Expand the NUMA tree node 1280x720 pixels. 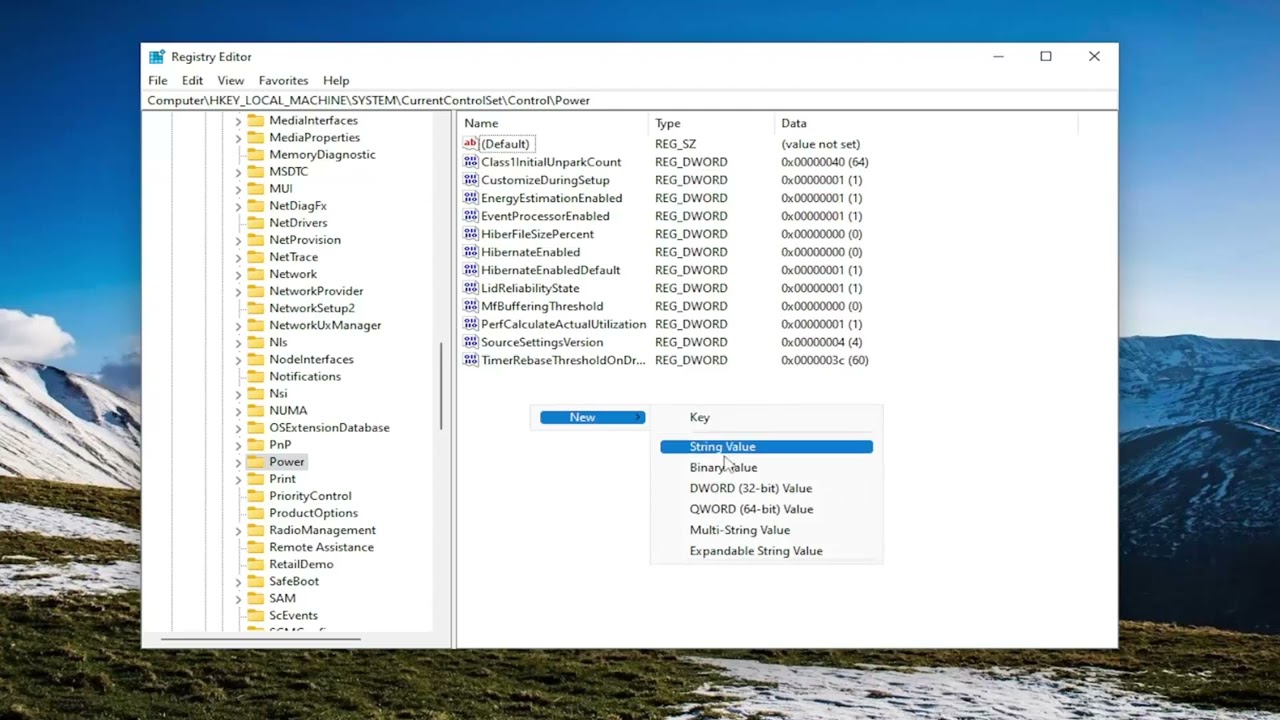click(238, 411)
